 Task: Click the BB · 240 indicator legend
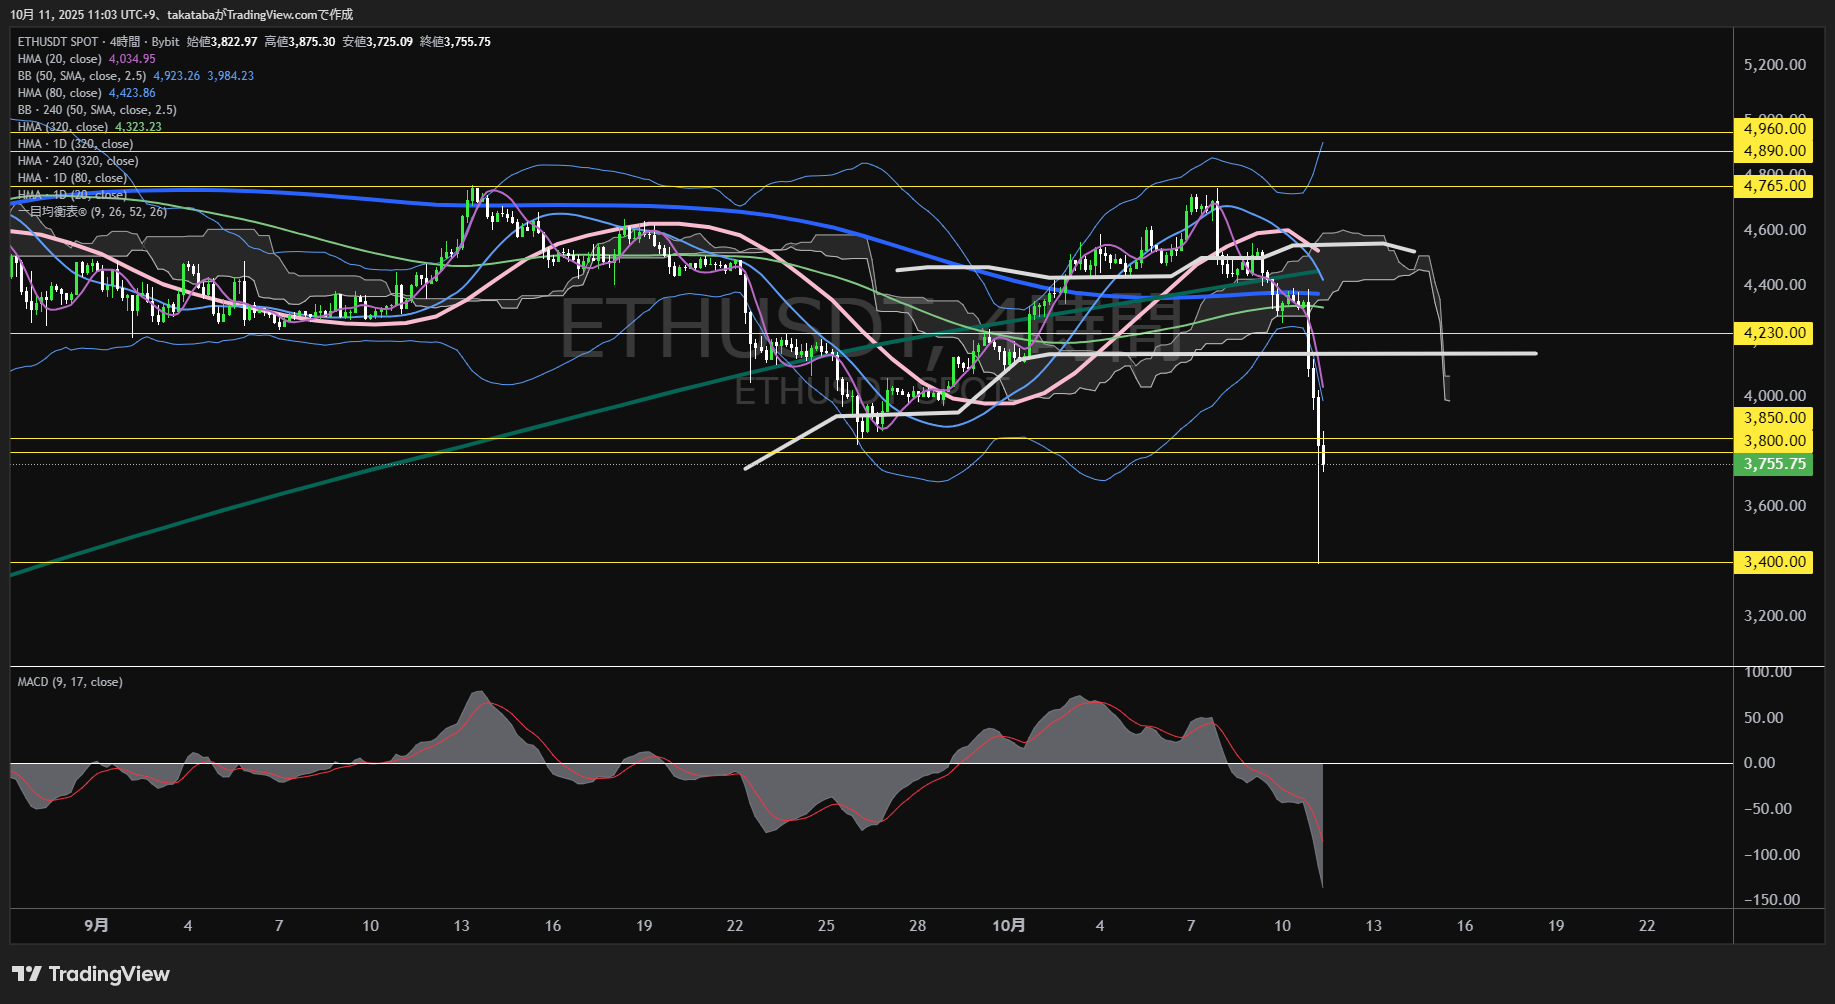pos(97,110)
